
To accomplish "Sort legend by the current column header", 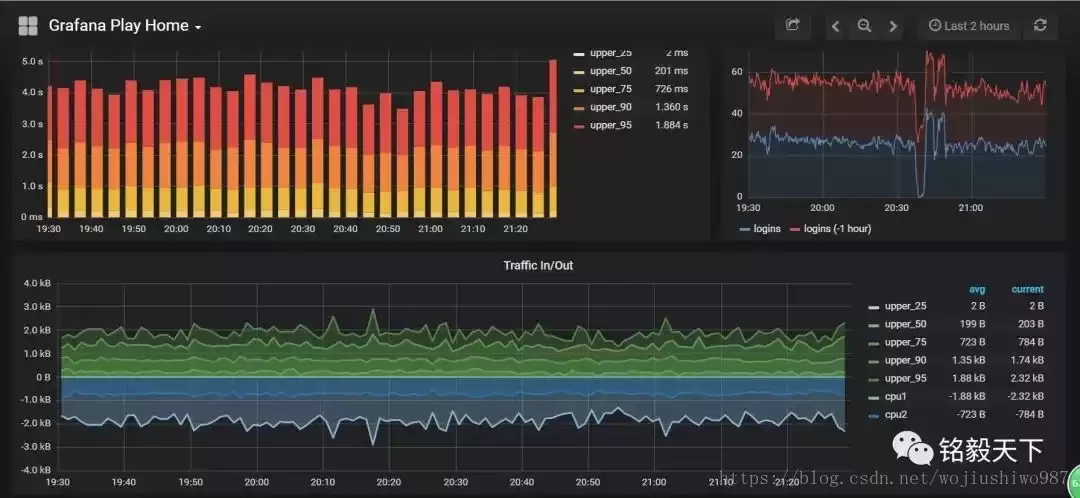I will tap(1028, 289).
